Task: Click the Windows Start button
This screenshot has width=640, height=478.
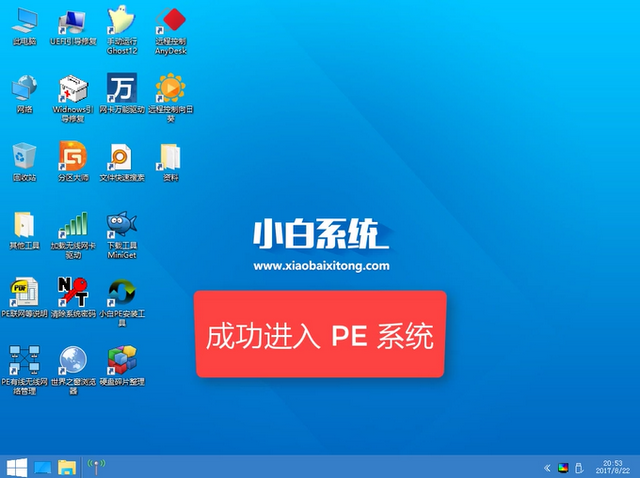Action: pyautogui.click(x=16, y=467)
